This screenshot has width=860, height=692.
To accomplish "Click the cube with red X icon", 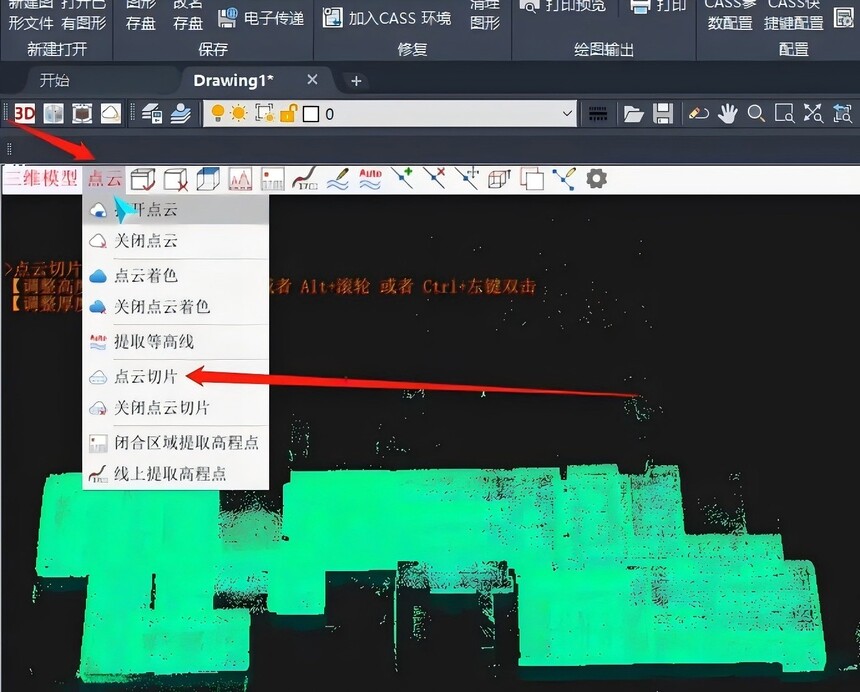I will pyautogui.click(x=176, y=179).
